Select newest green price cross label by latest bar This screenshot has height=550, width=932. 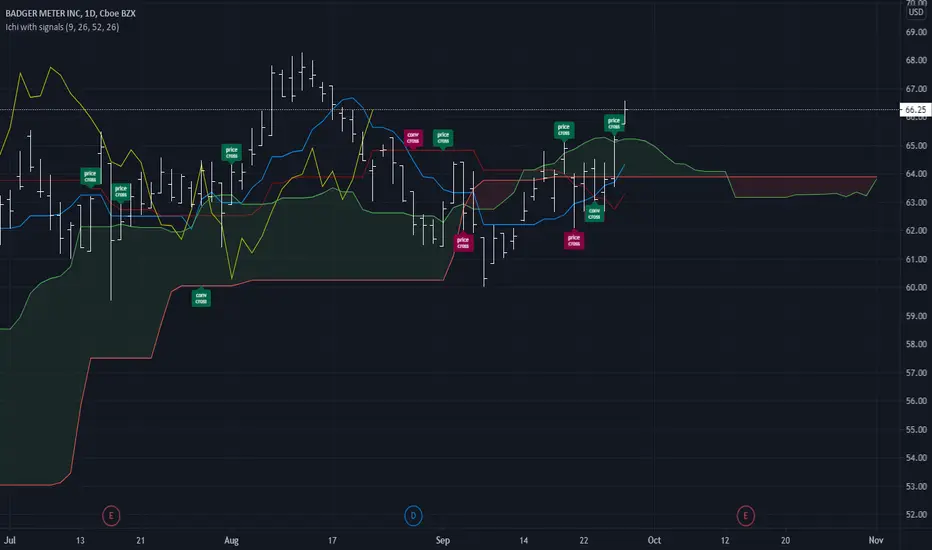(x=614, y=124)
